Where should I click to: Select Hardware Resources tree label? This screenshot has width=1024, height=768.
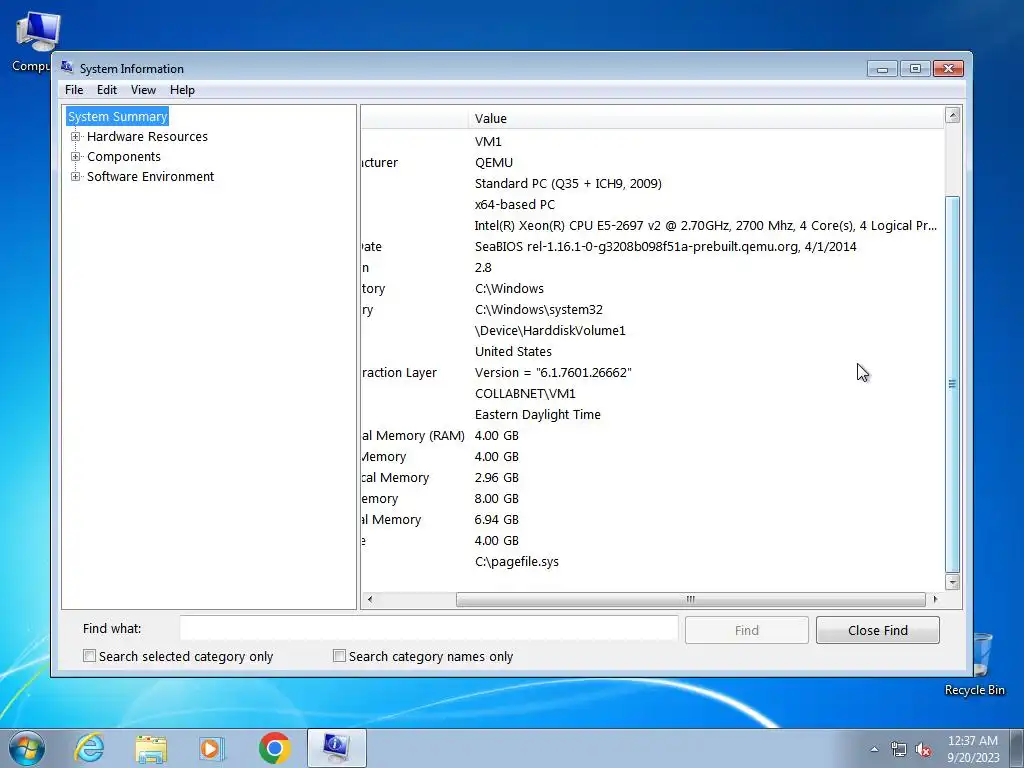coord(147,136)
